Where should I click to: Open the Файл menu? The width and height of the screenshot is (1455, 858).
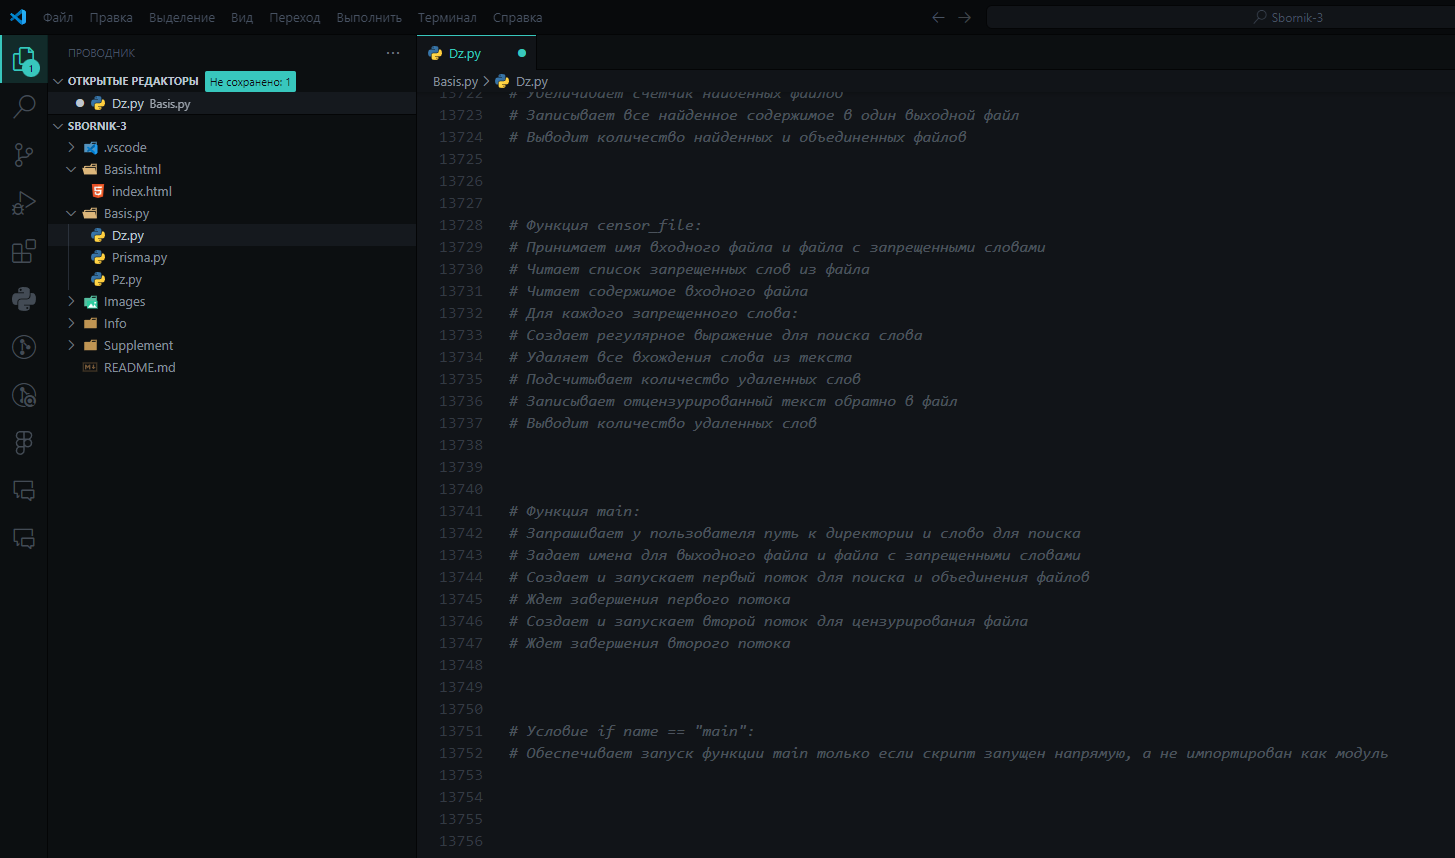58,17
